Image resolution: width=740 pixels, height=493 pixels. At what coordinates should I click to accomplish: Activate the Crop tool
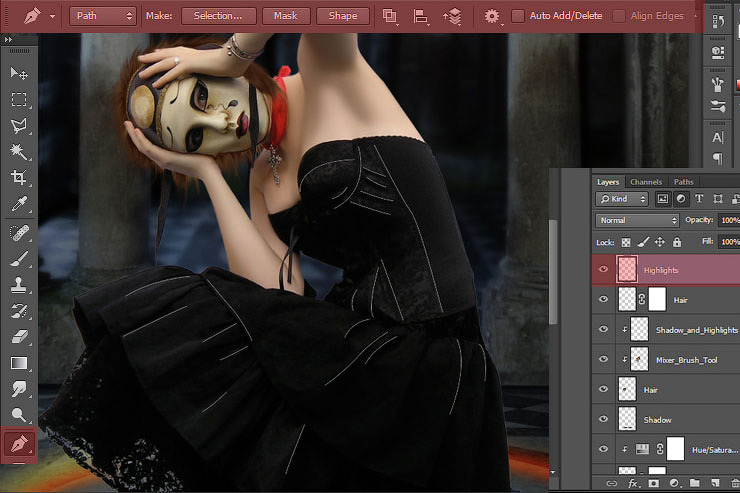point(18,178)
